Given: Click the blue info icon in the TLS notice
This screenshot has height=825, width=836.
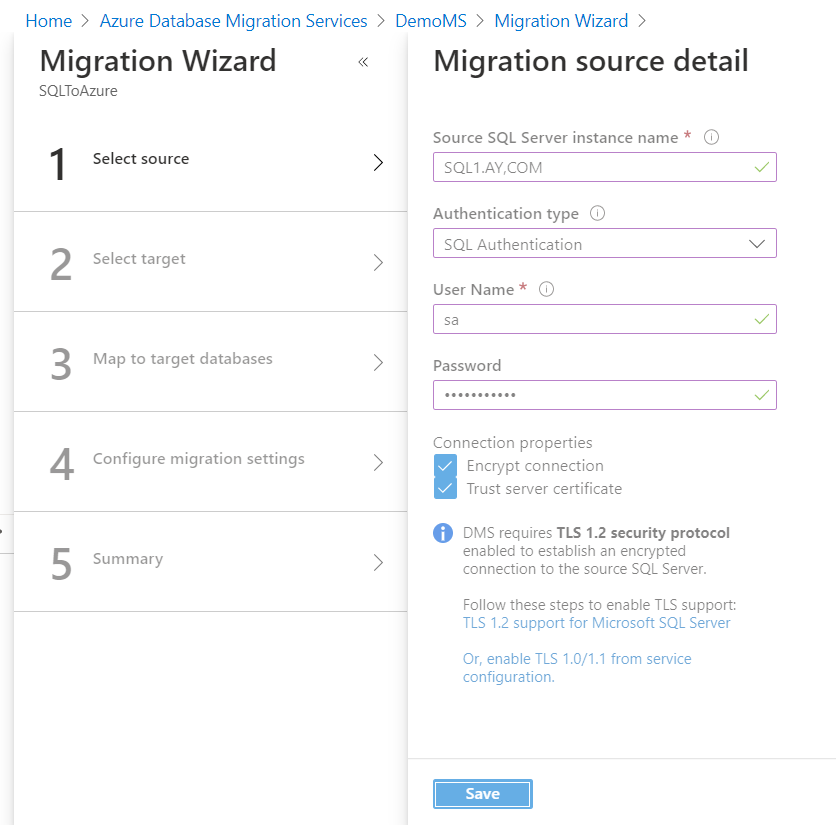Looking at the screenshot, I should pyautogui.click(x=443, y=533).
